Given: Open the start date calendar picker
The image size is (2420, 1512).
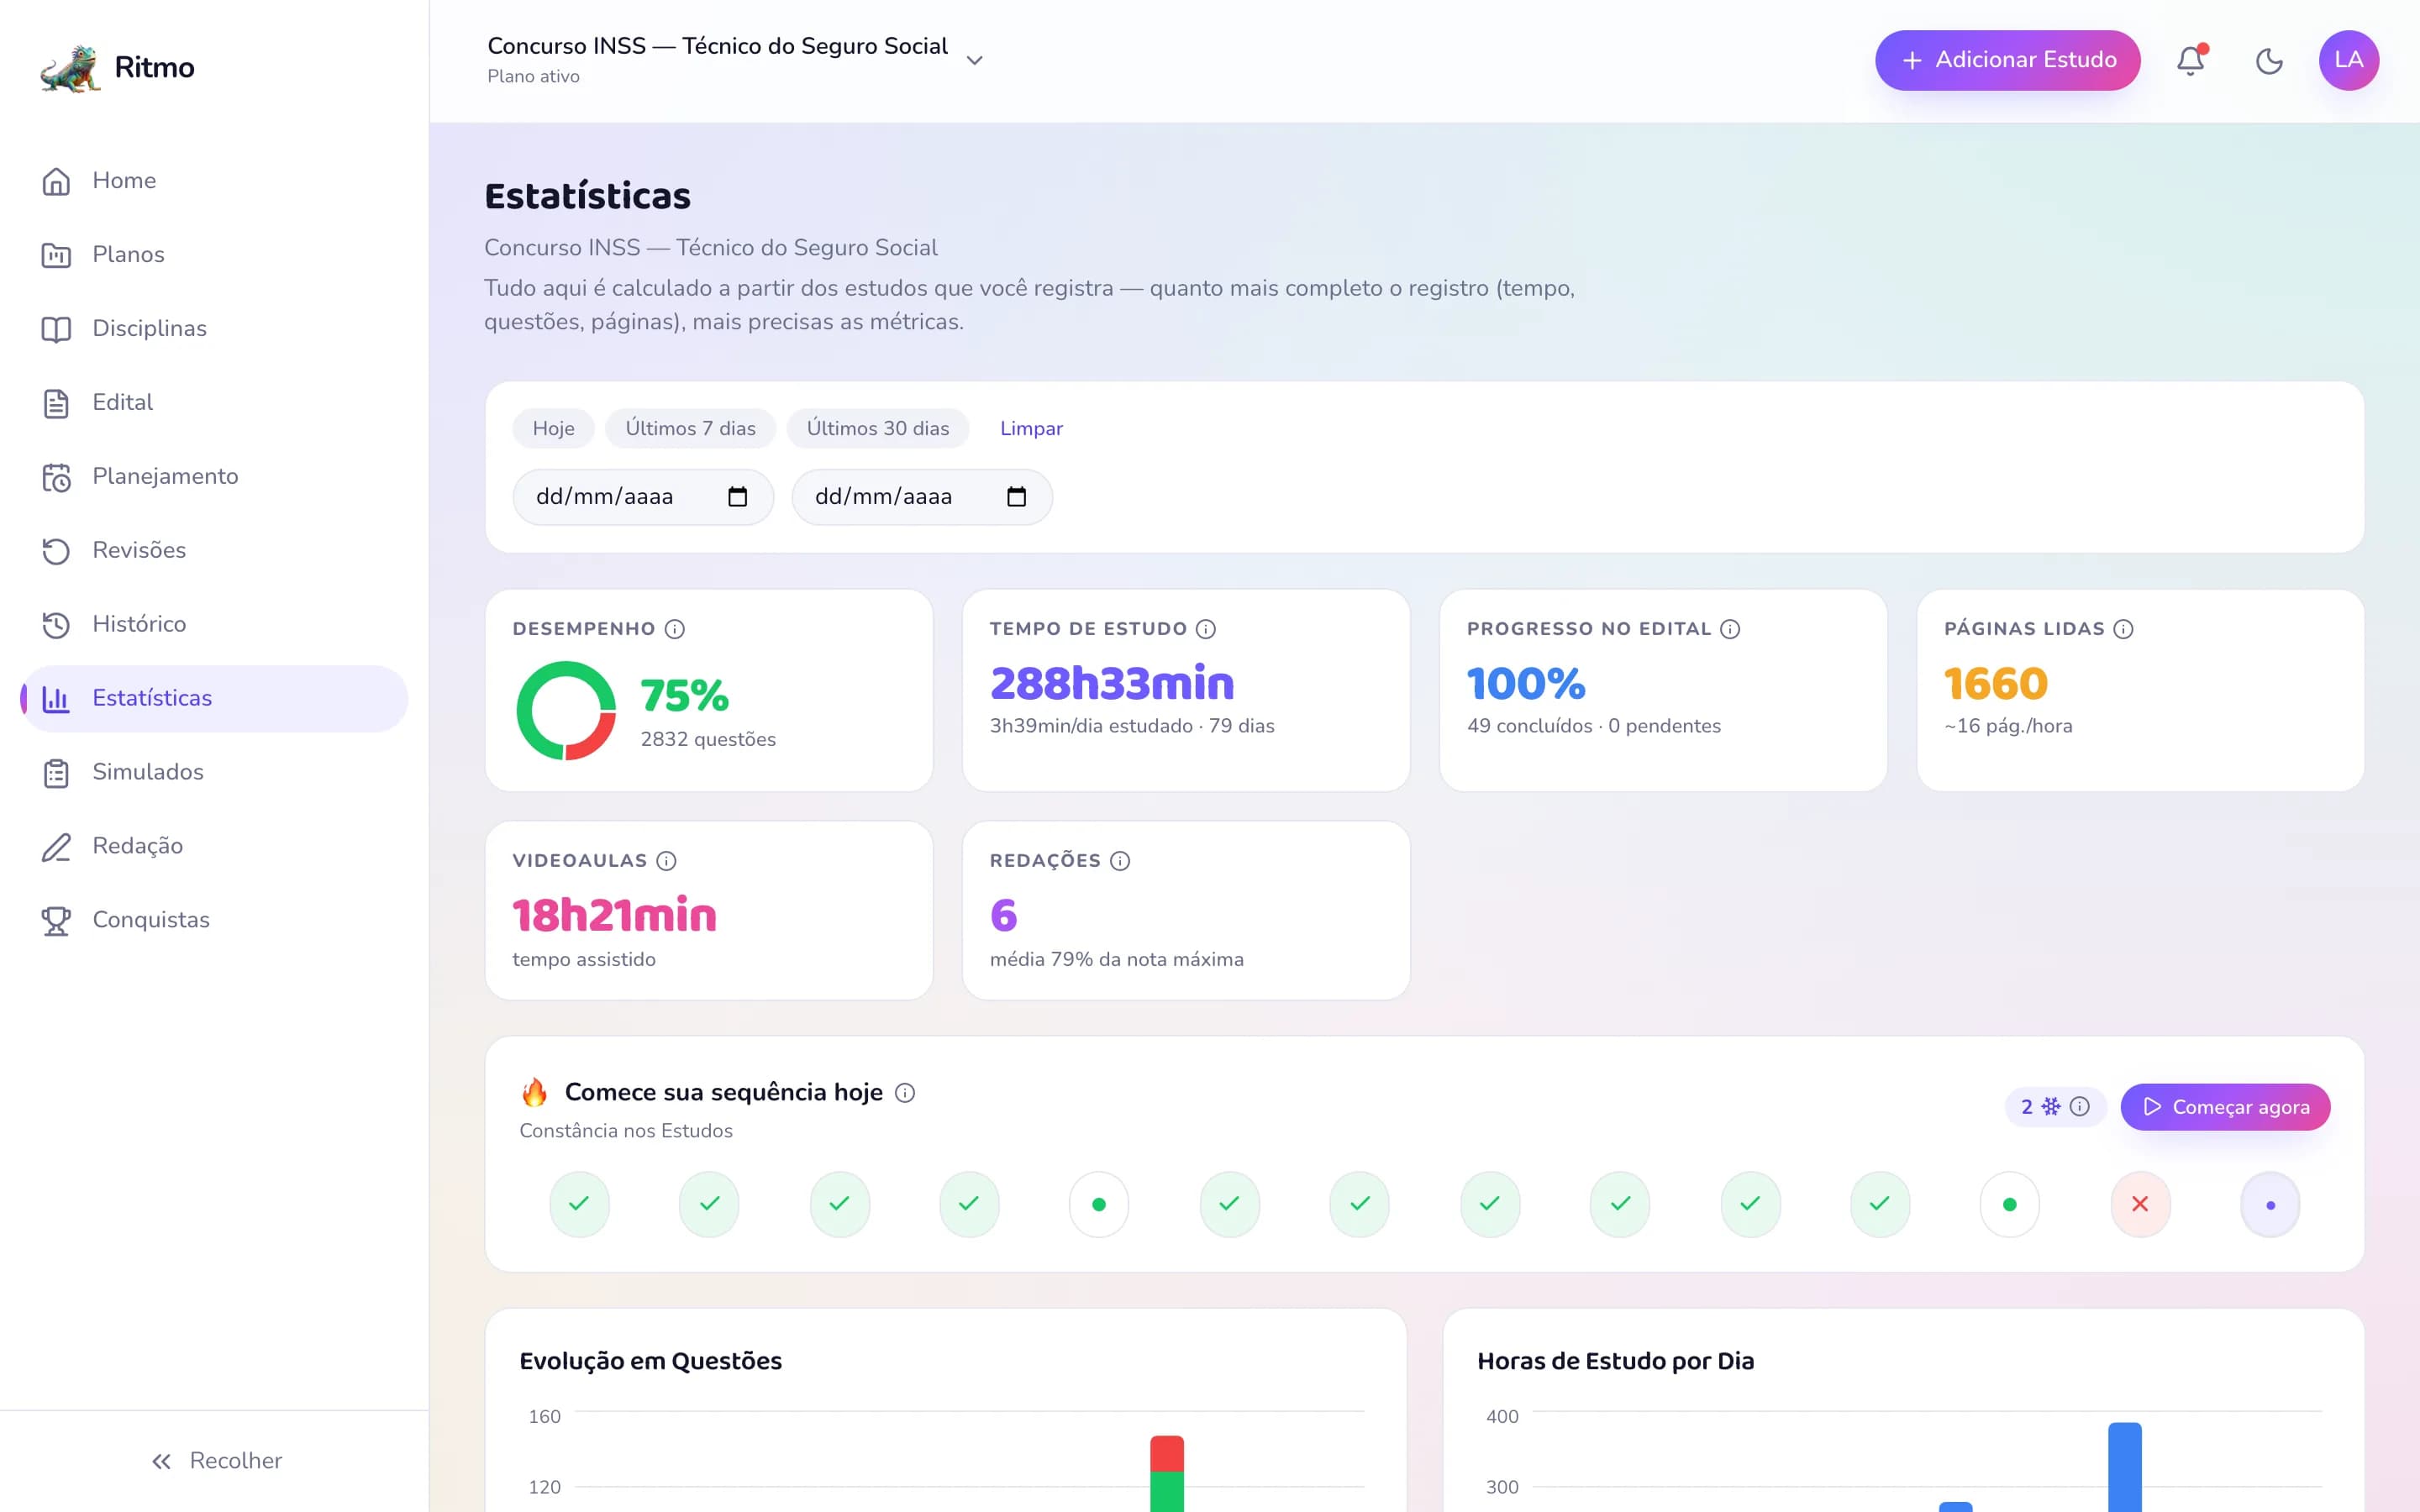Looking at the screenshot, I should (x=737, y=497).
